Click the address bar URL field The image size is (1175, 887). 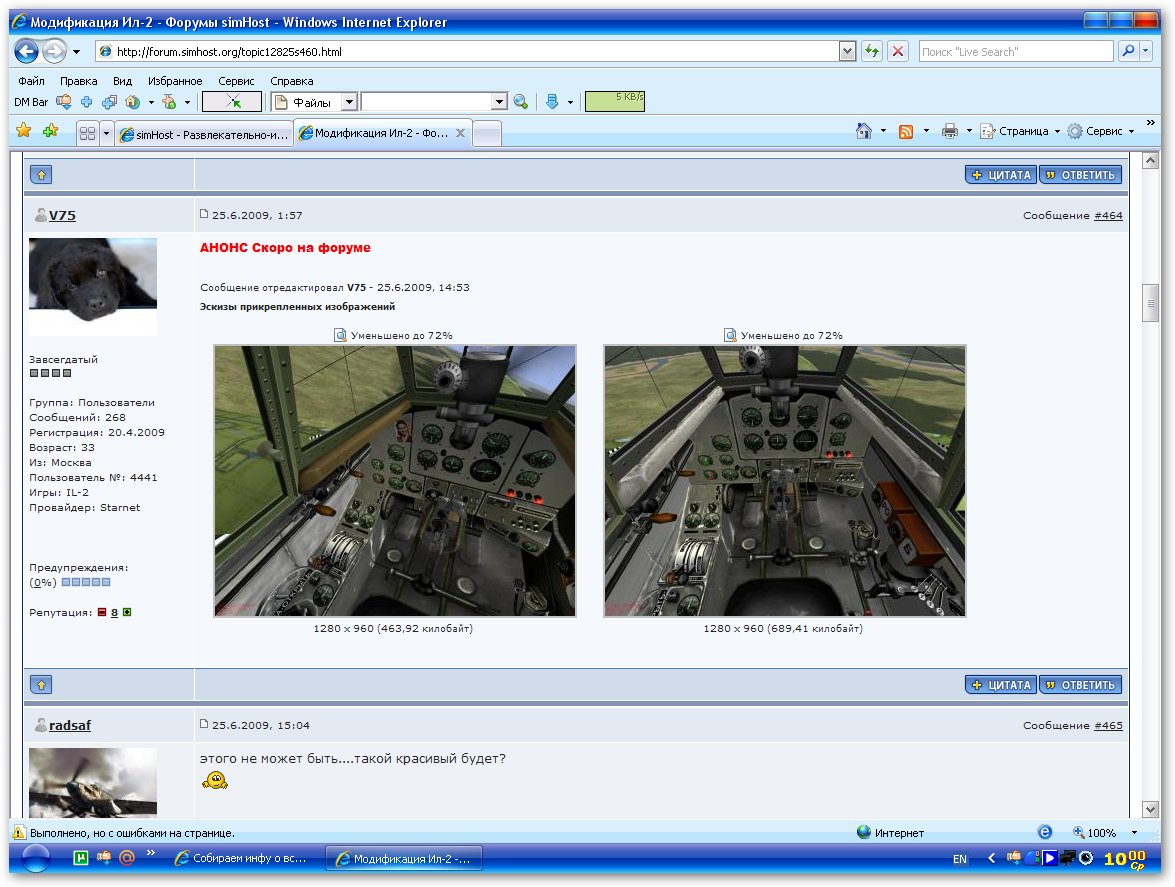coord(467,52)
